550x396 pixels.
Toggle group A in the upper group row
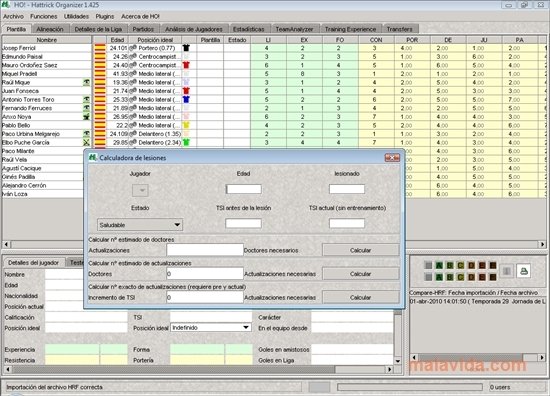pyautogui.click(x=439, y=266)
